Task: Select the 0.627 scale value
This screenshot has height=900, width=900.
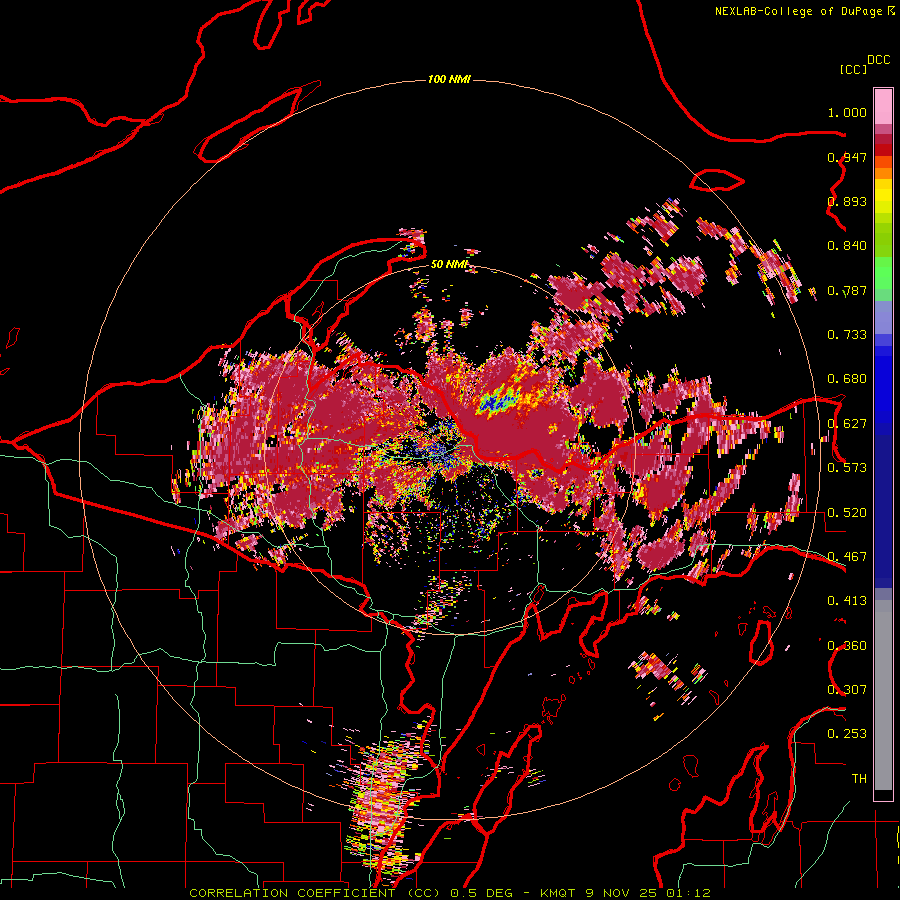Action: click(x=847, y=424)
